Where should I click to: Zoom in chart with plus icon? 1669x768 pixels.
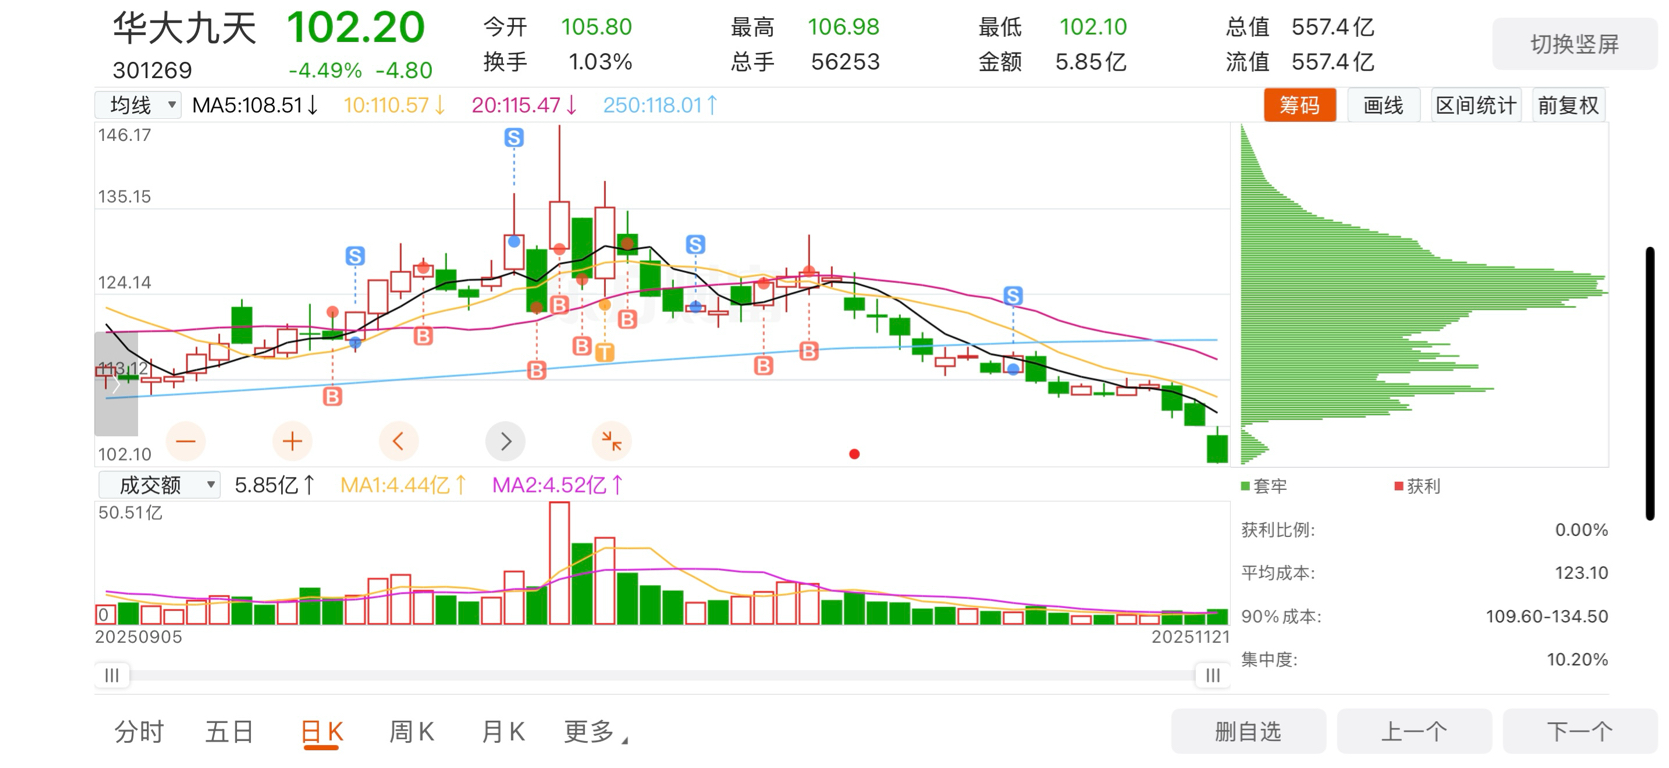(x=292, y=441)
